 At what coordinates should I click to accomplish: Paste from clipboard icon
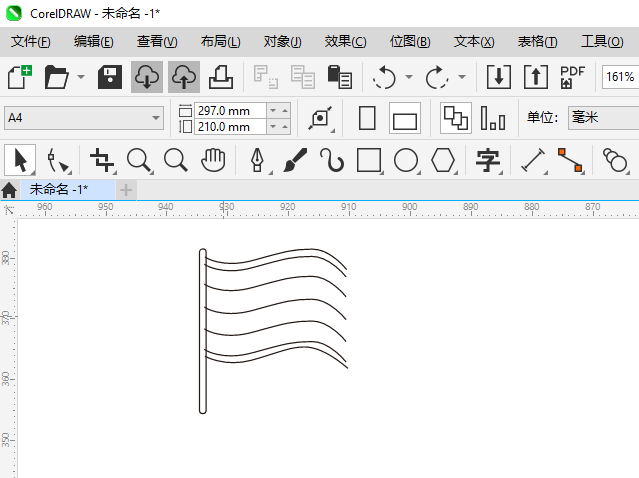click(339, 77)
